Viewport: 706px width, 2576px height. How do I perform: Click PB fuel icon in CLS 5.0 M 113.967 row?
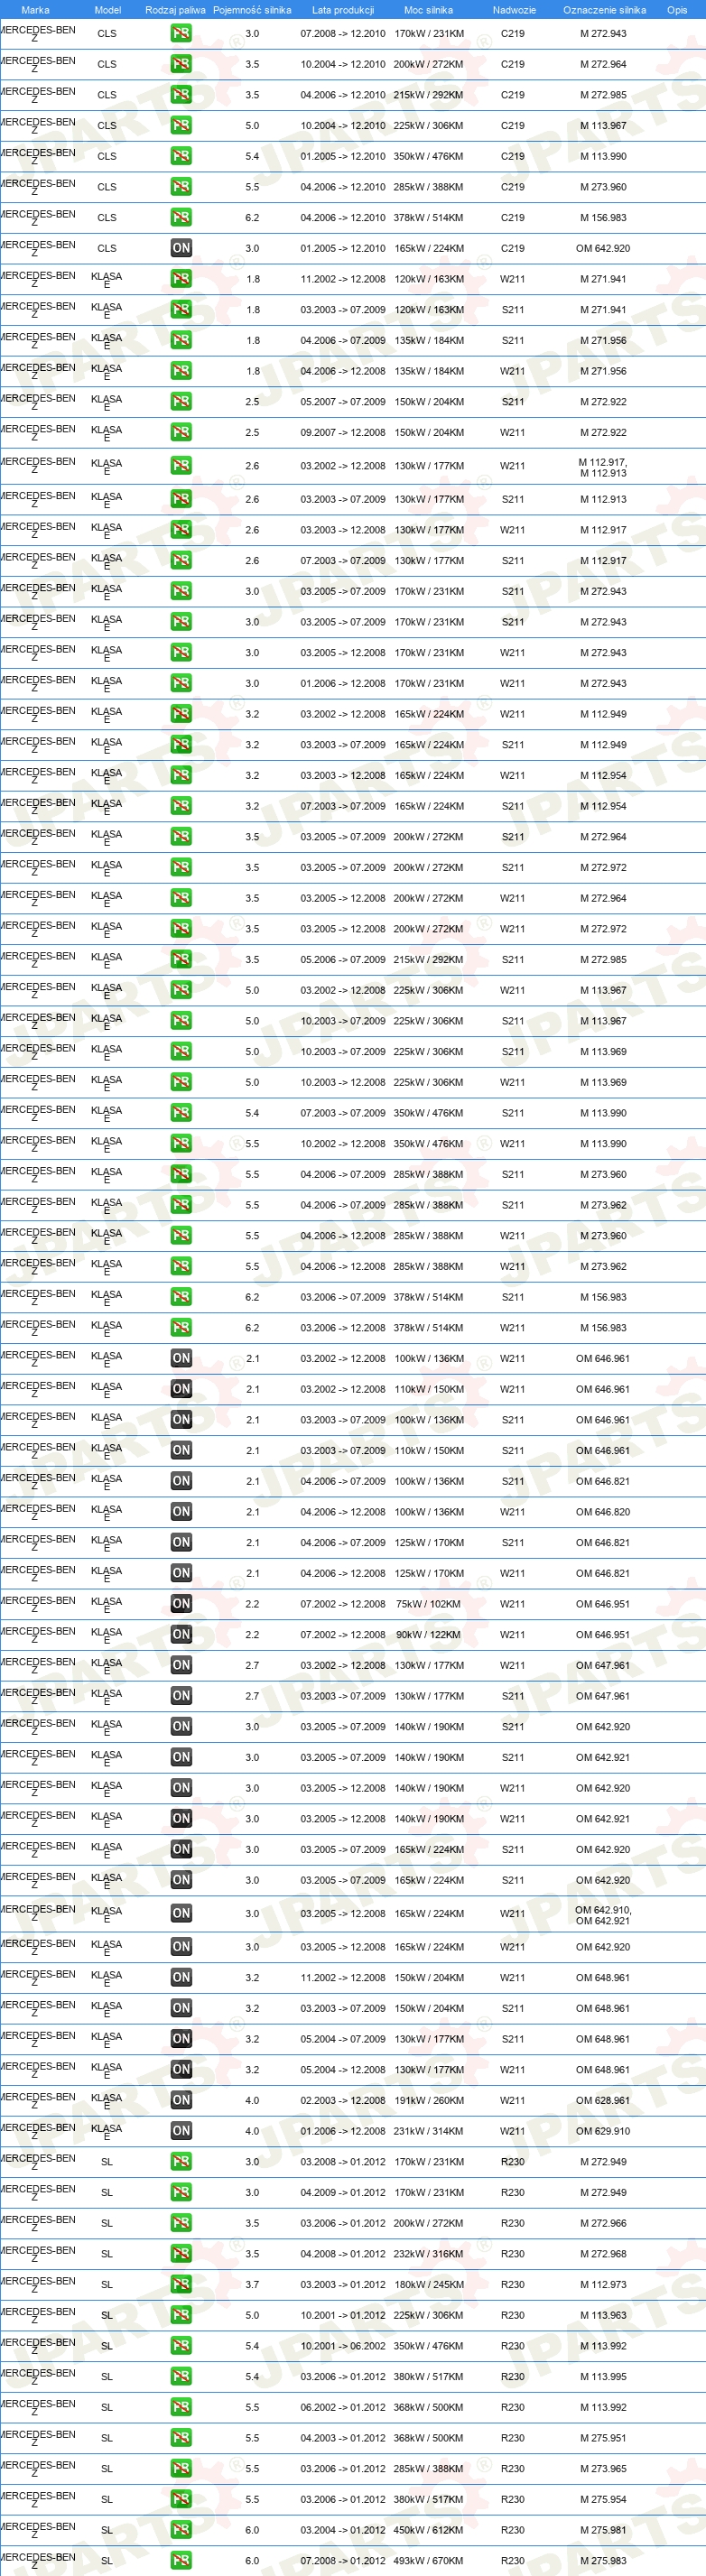pos(181,125)
